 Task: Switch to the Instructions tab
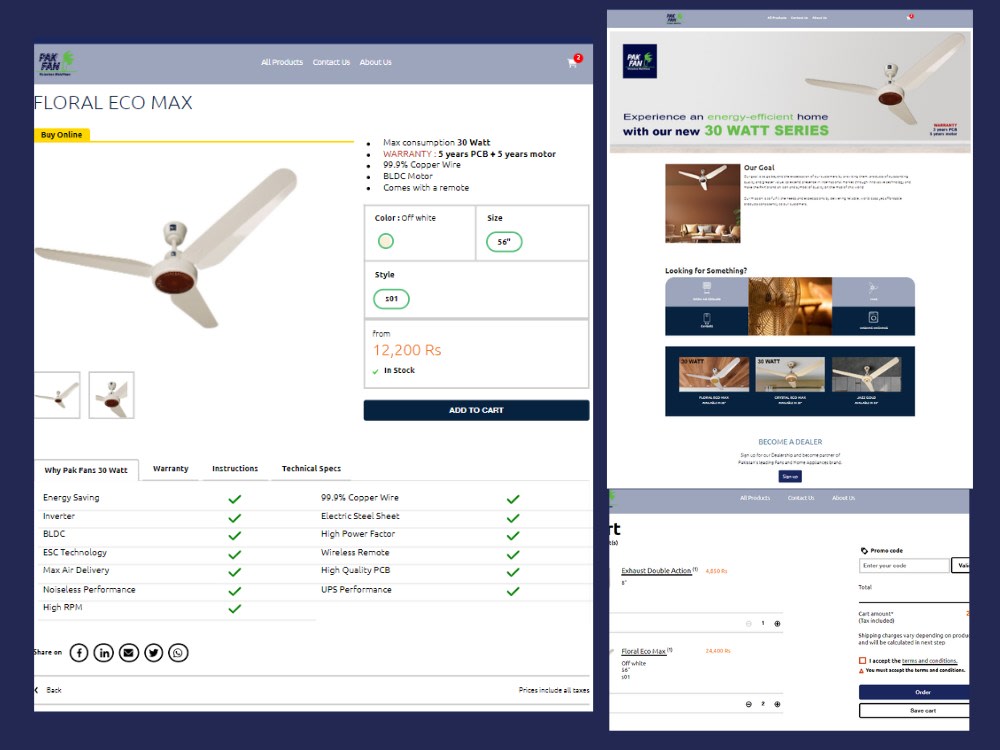pyautogui.click(x=235, y=469)
